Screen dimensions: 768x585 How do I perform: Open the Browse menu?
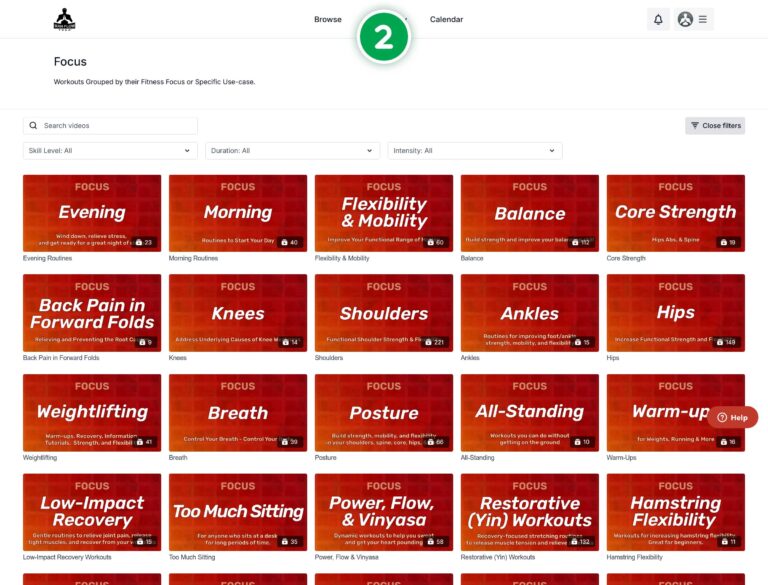point(328,20)
